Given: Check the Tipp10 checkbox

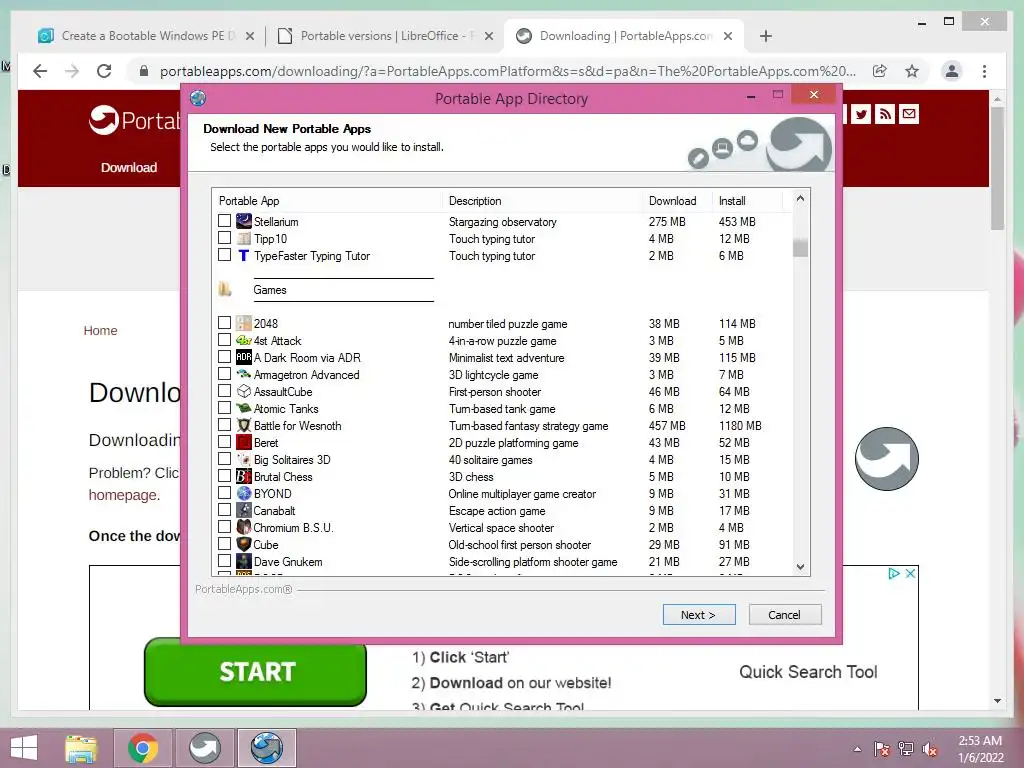Looking at the screenshot, I should coord(224,238).
